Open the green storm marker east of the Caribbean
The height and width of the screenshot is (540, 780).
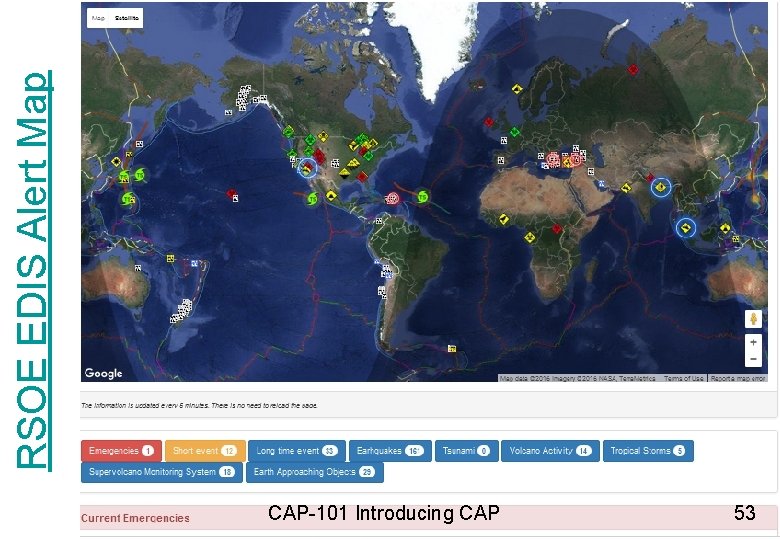[423, 197]
